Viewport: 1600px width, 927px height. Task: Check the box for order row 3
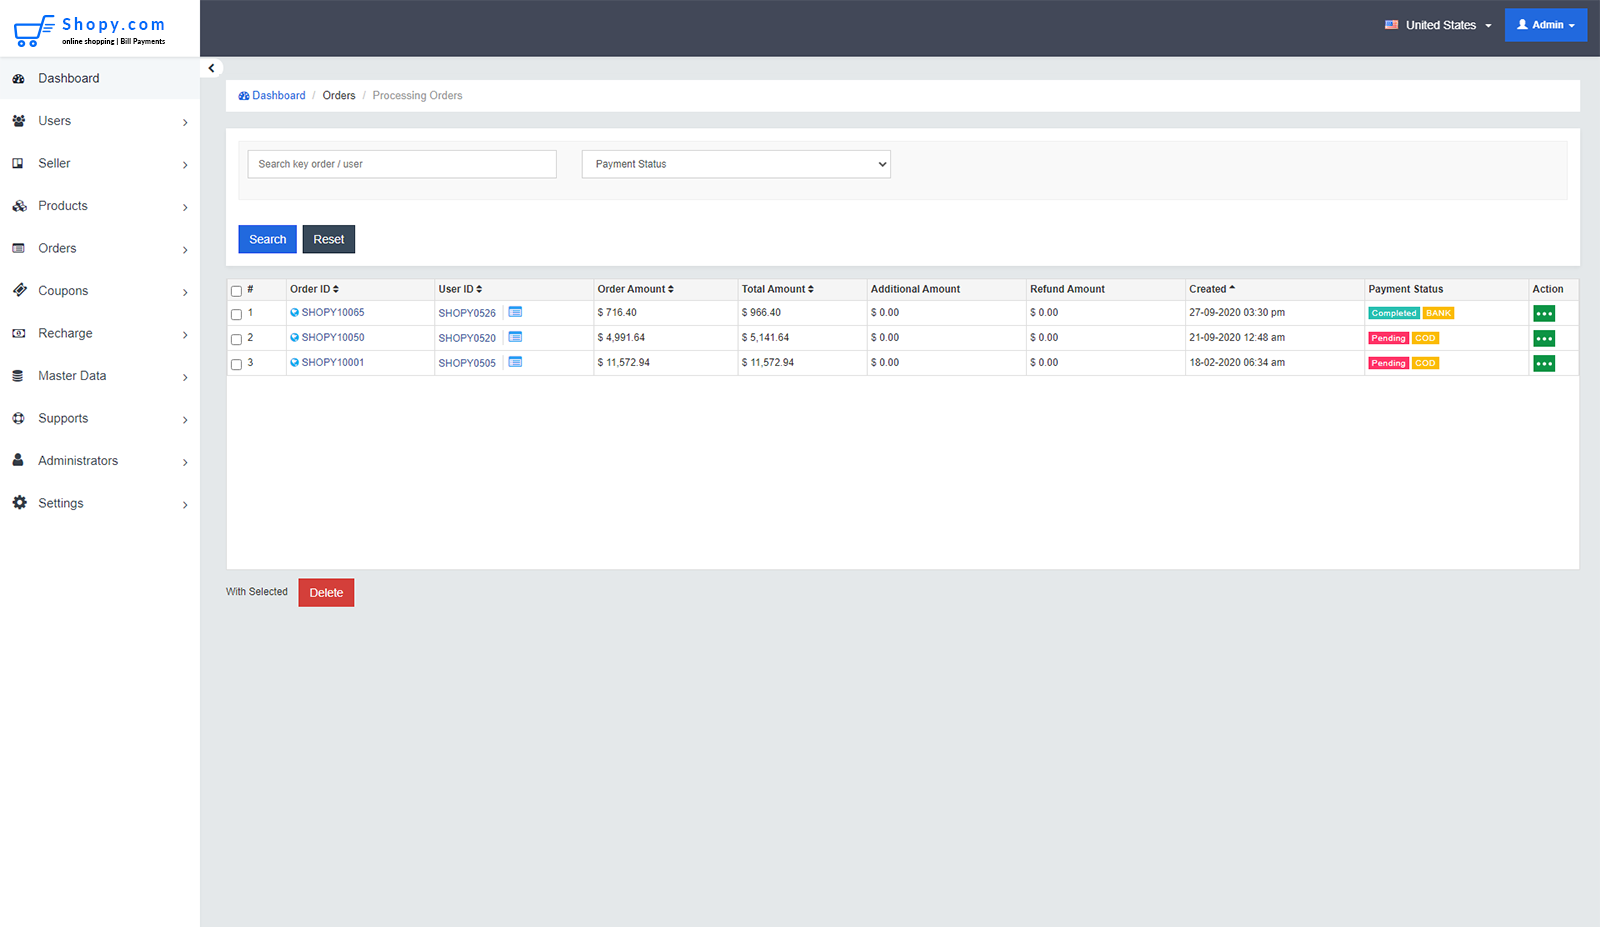point(237,364)
